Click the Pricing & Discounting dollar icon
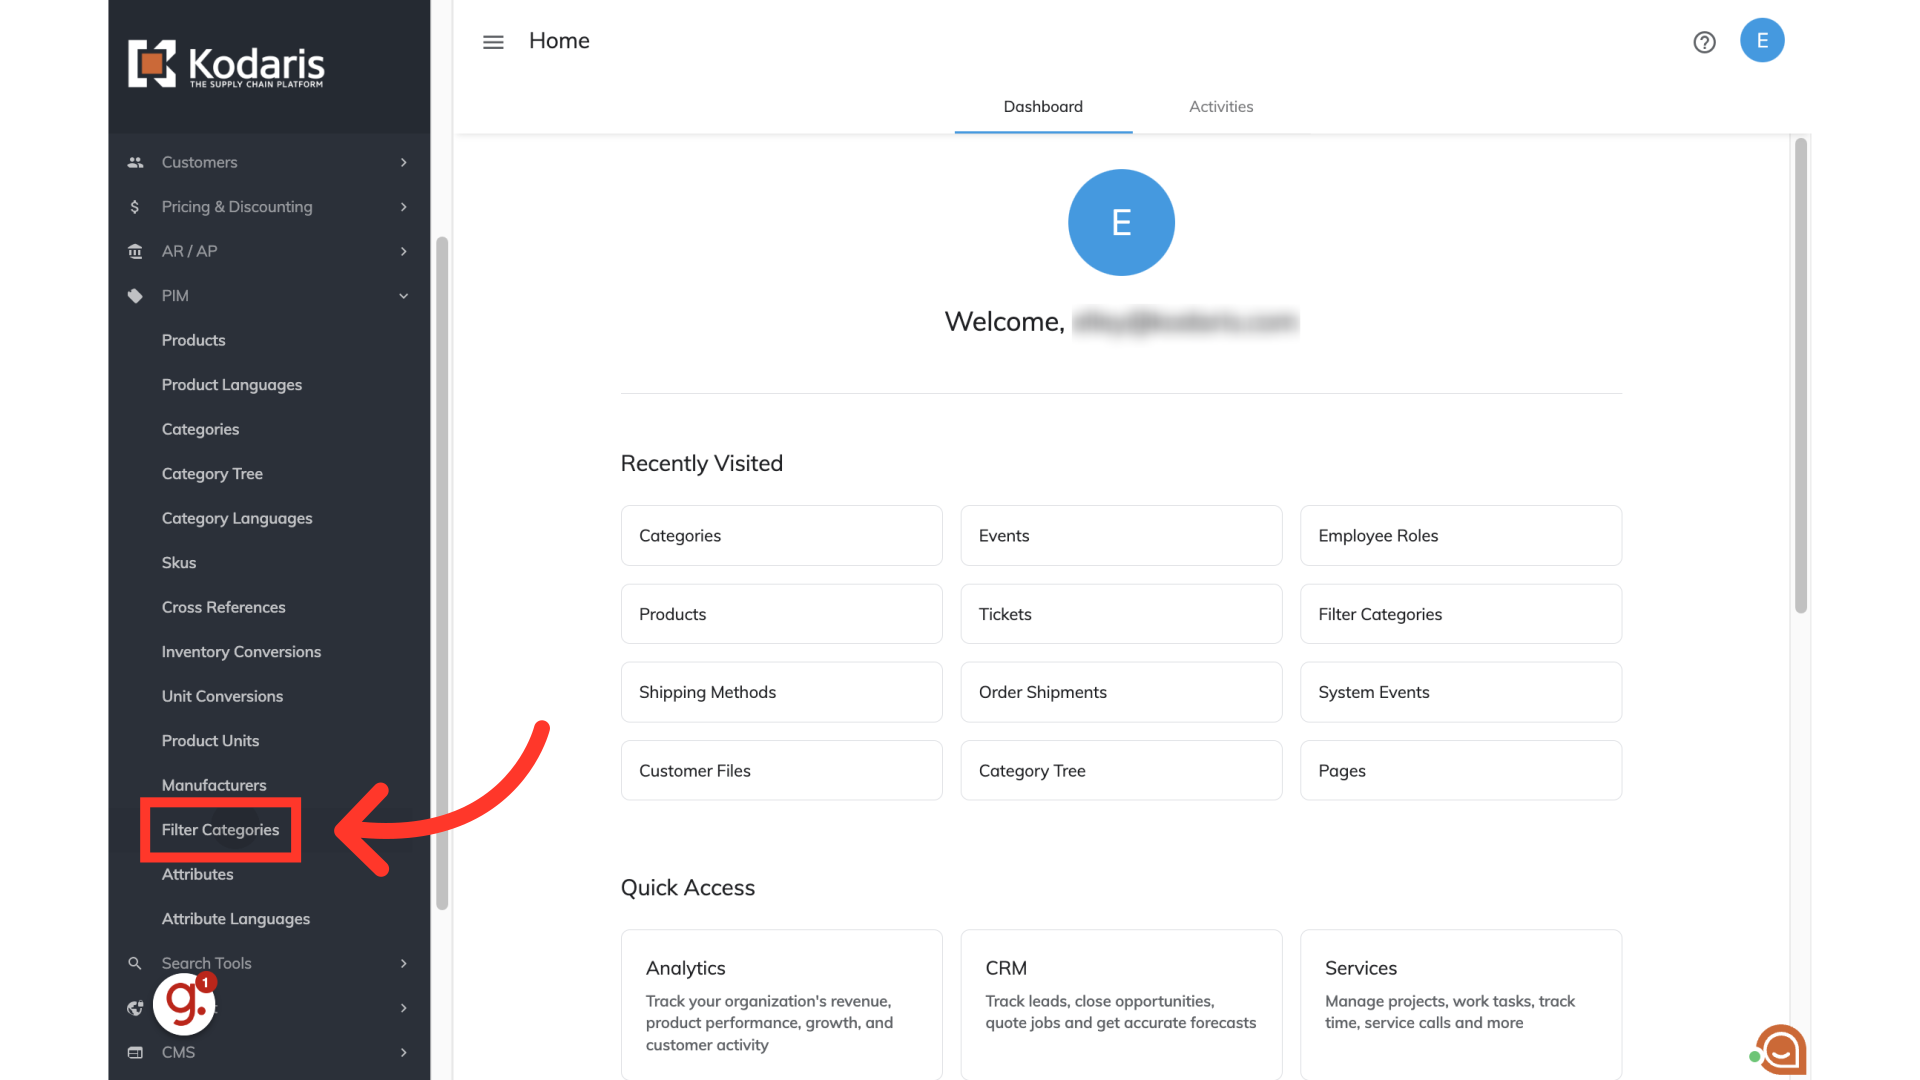The image size is (1920, 1080). (135, 207)
